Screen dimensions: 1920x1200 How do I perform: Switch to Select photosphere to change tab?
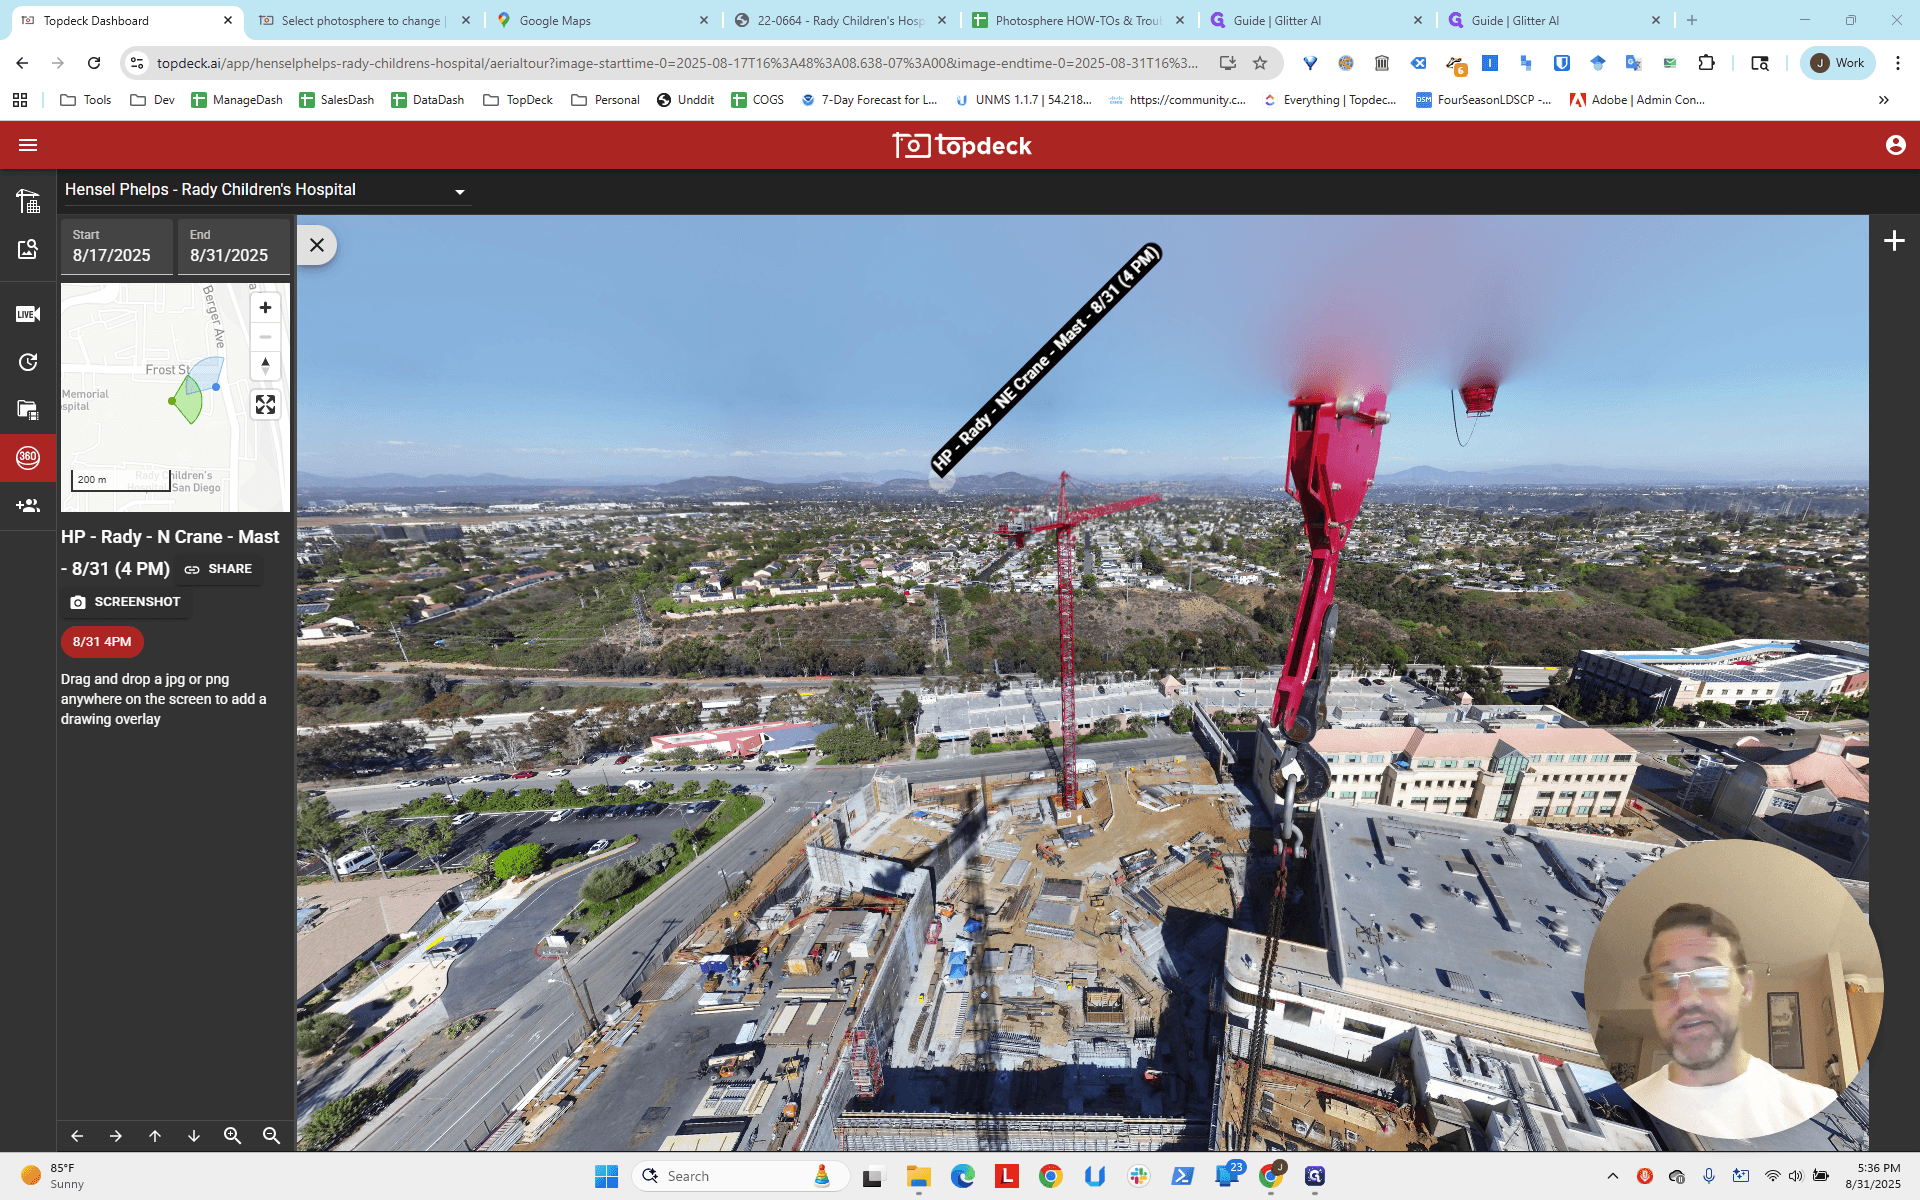[x=363, y=20]
